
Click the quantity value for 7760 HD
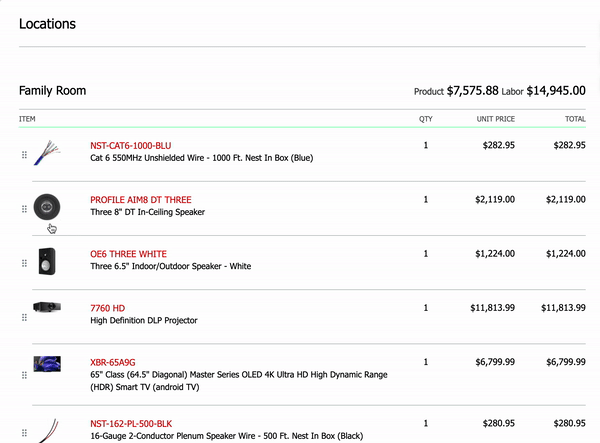[426, 308]
